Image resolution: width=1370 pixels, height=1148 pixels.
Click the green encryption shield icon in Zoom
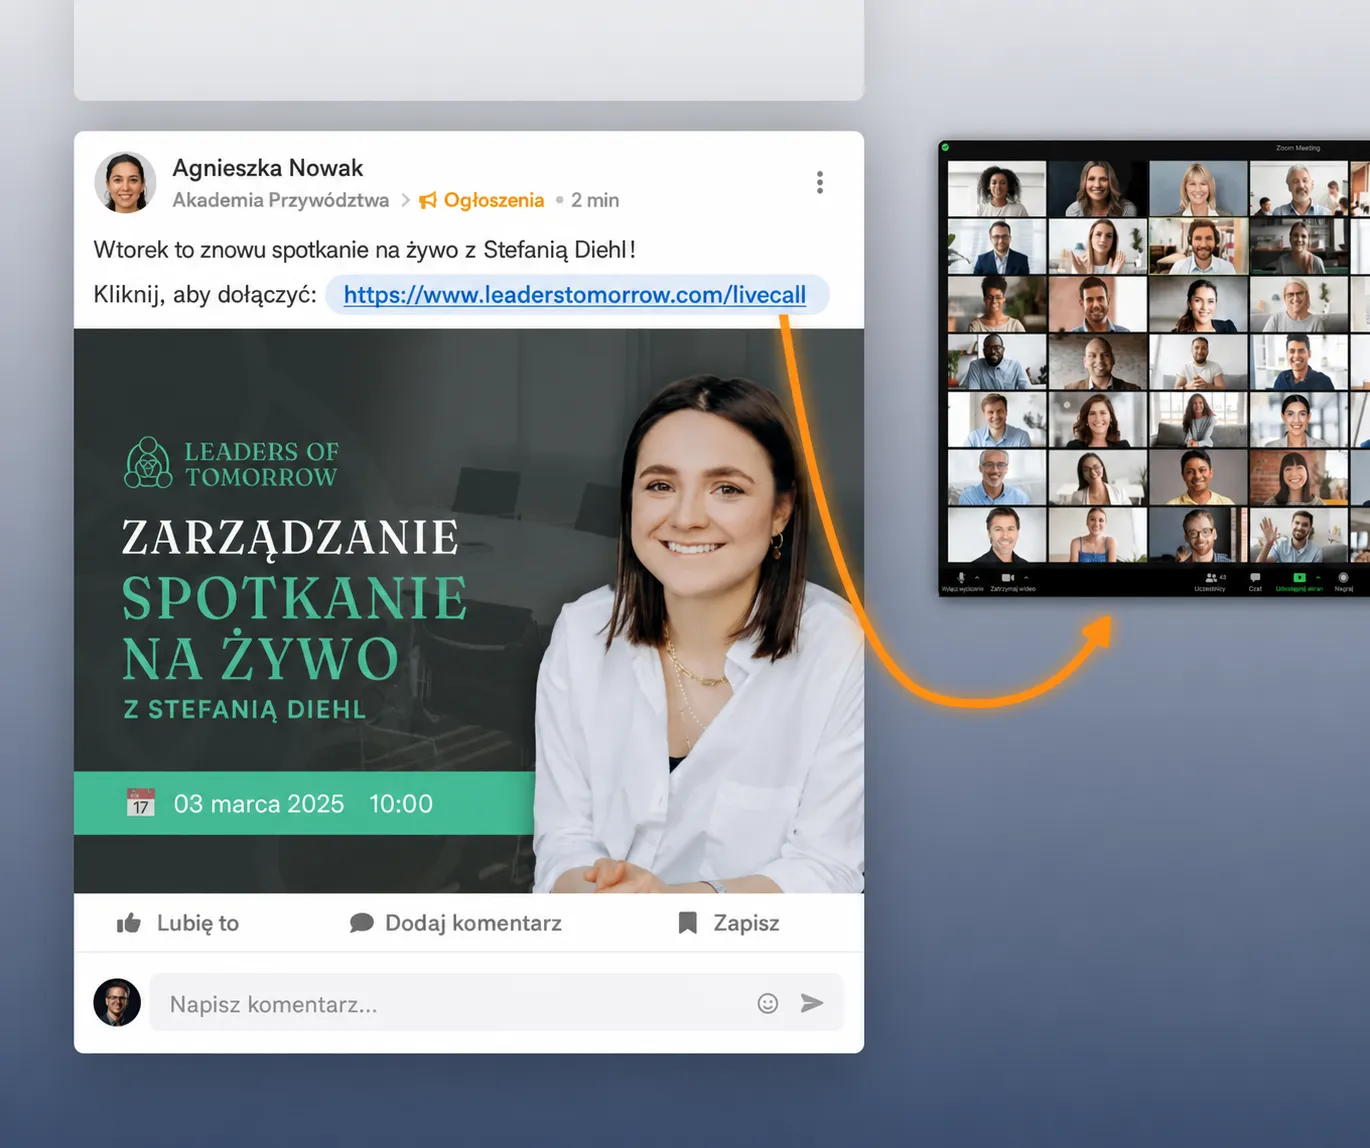945,147
